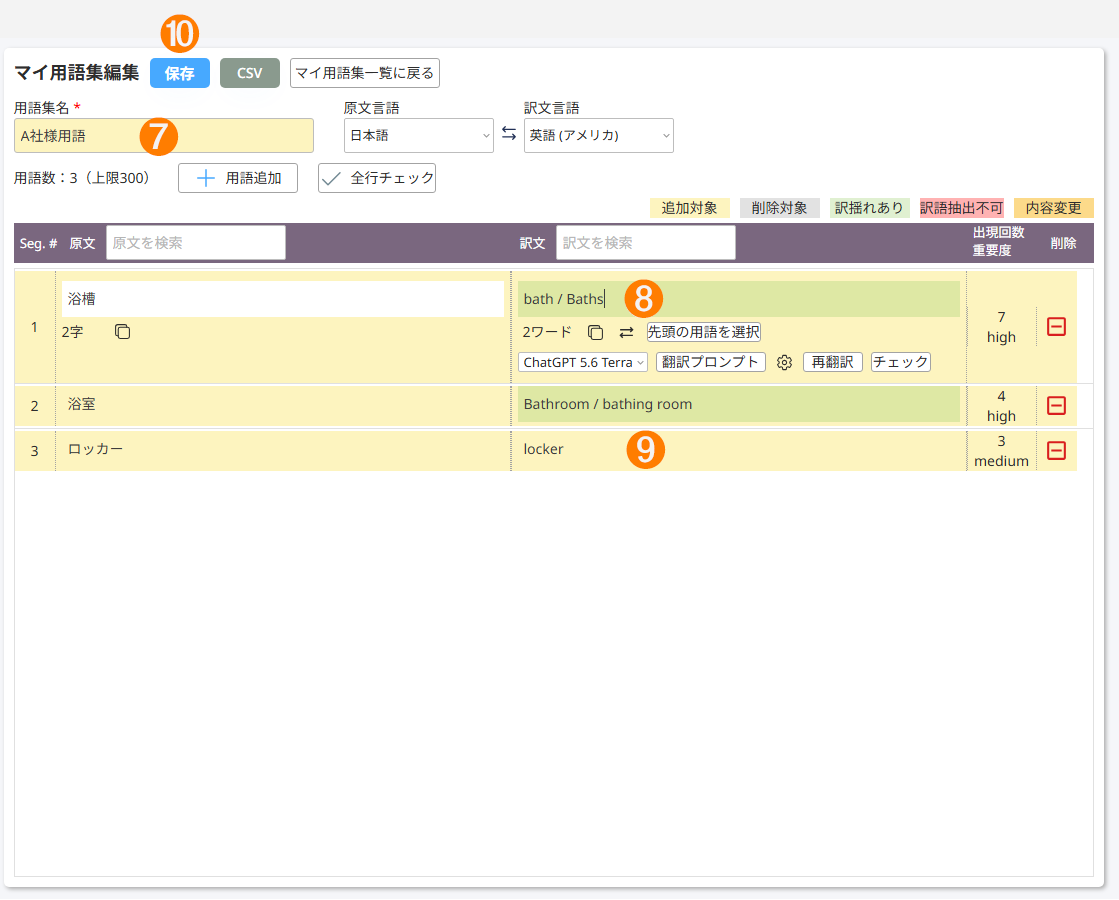Run 全行チェック on all rows
This screenshot has height=900, width=1119.
tap(377, 178)
